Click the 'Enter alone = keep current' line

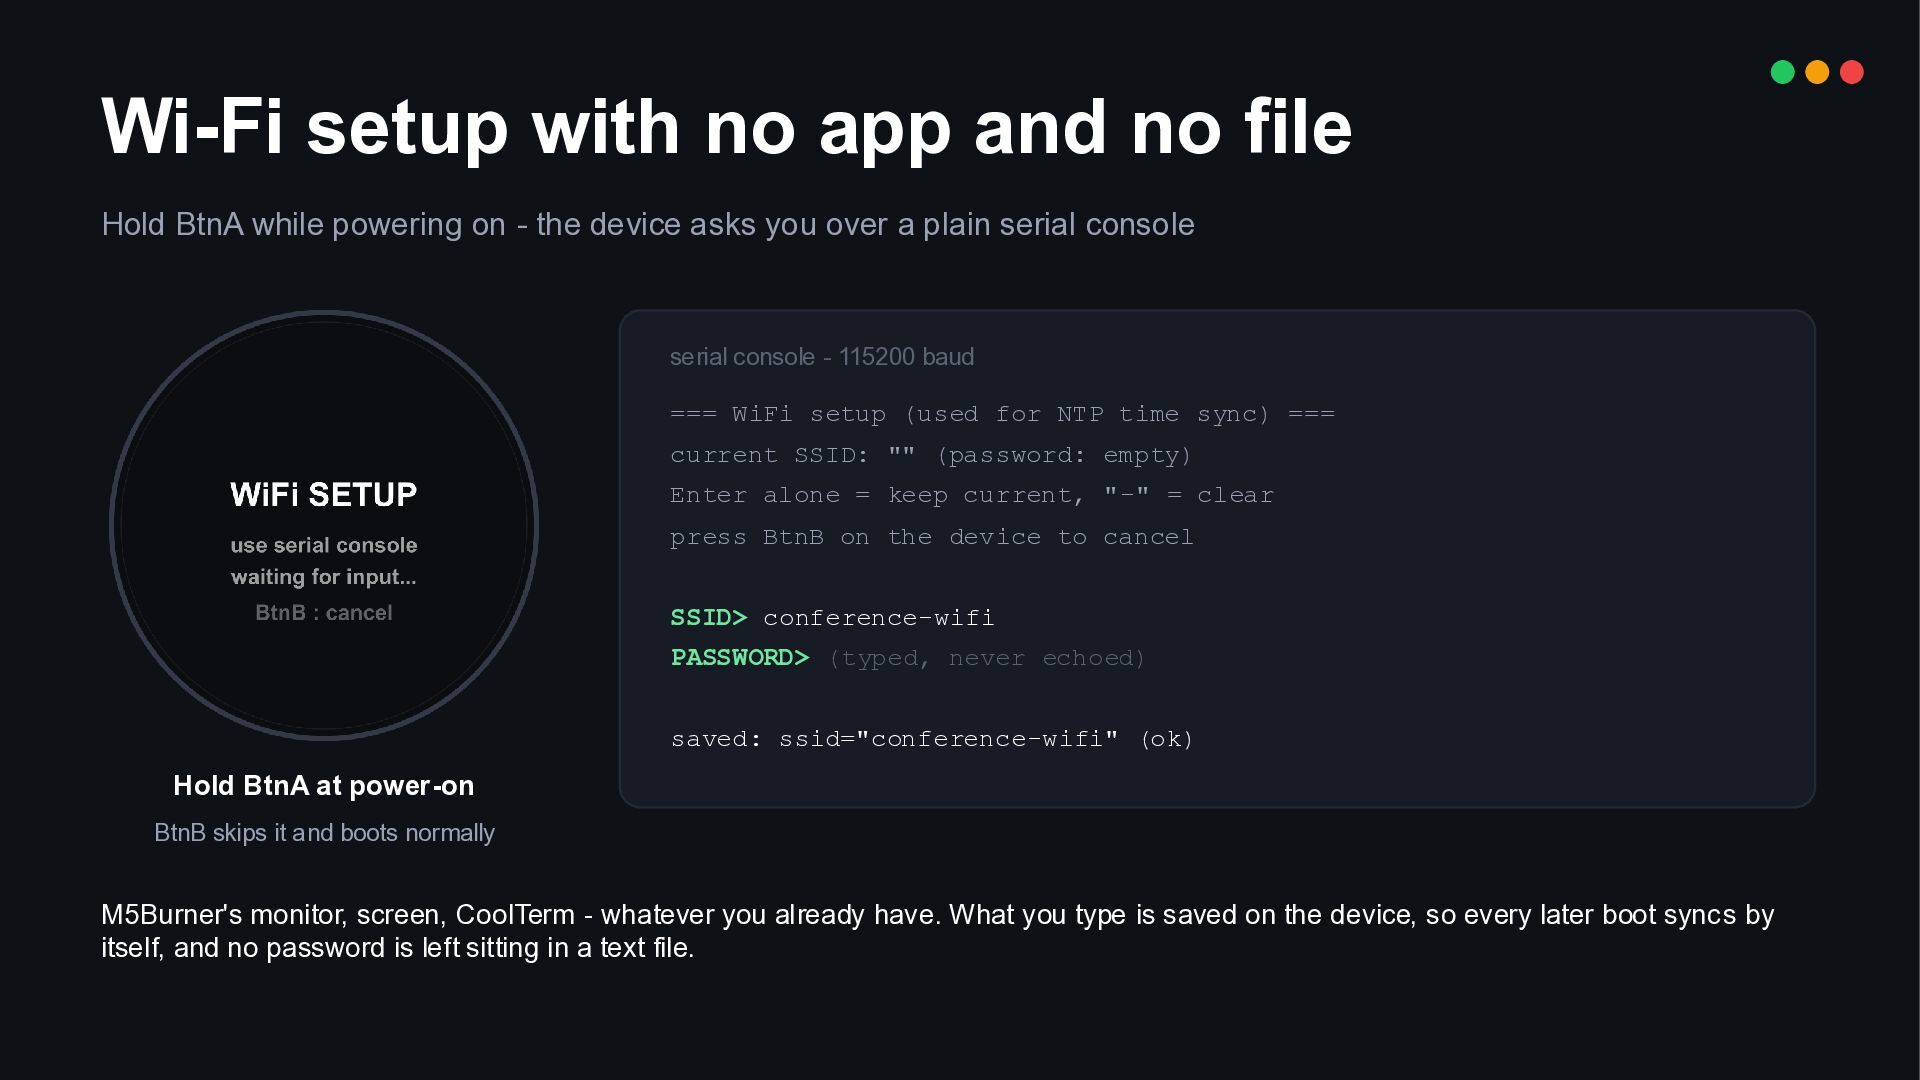click(972, 495)
